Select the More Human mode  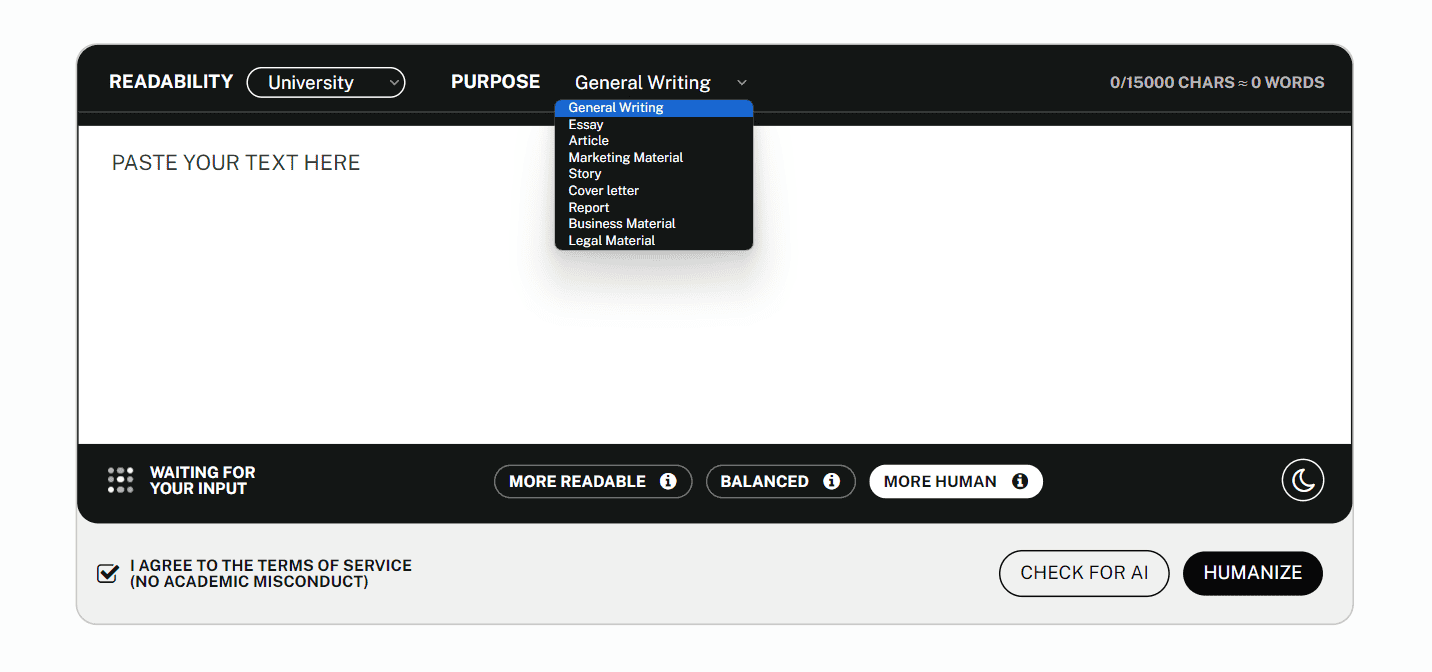coord(956,481)
